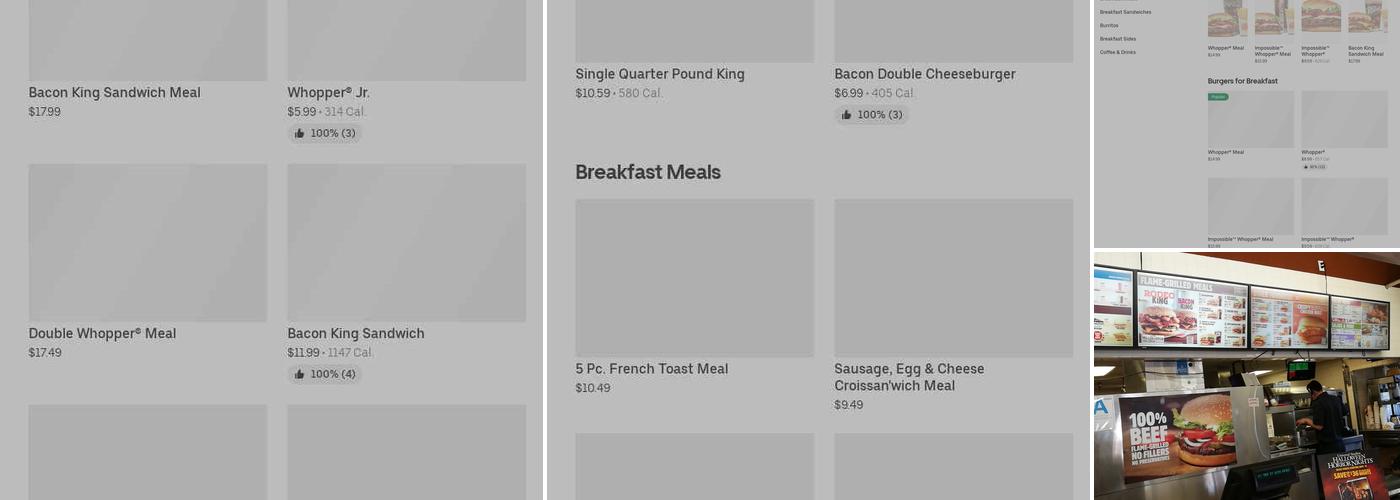Open the Coffee & Drinks category
Image resolution: width=1400 pixels, height=500 pixels.
[x=1118, y=52]
